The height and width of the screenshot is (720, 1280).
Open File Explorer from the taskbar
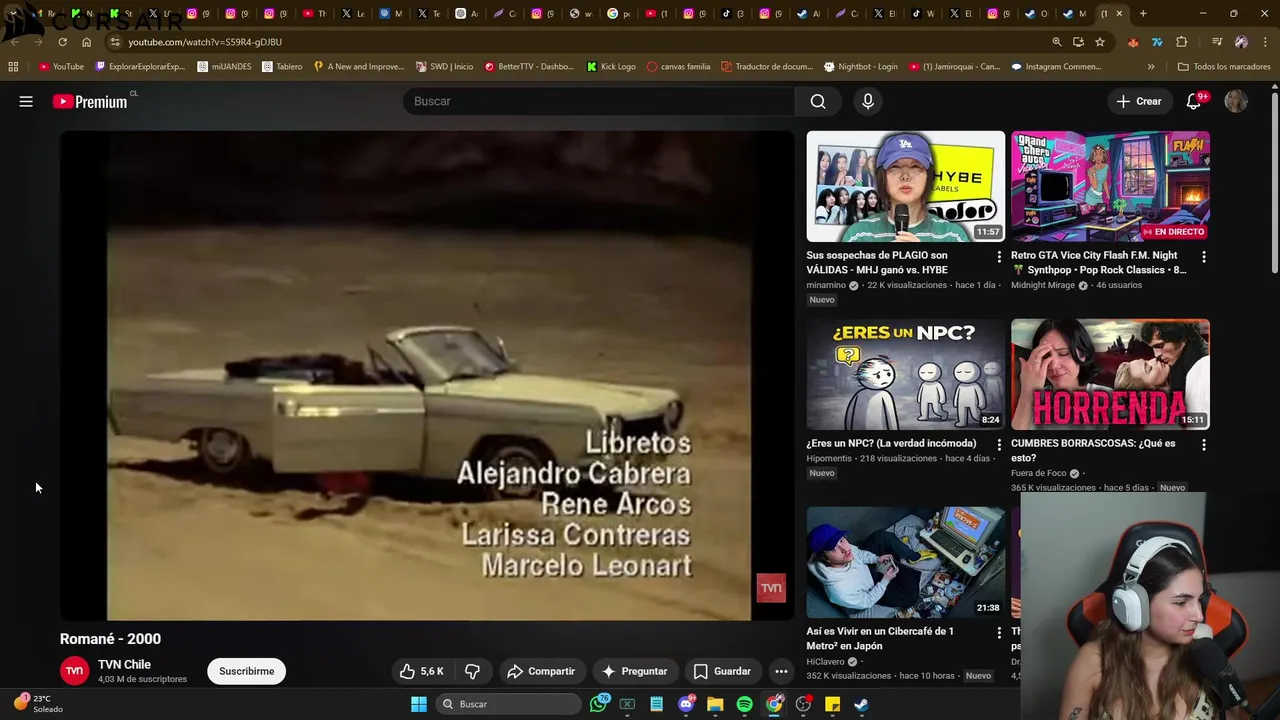pos(715,704)
